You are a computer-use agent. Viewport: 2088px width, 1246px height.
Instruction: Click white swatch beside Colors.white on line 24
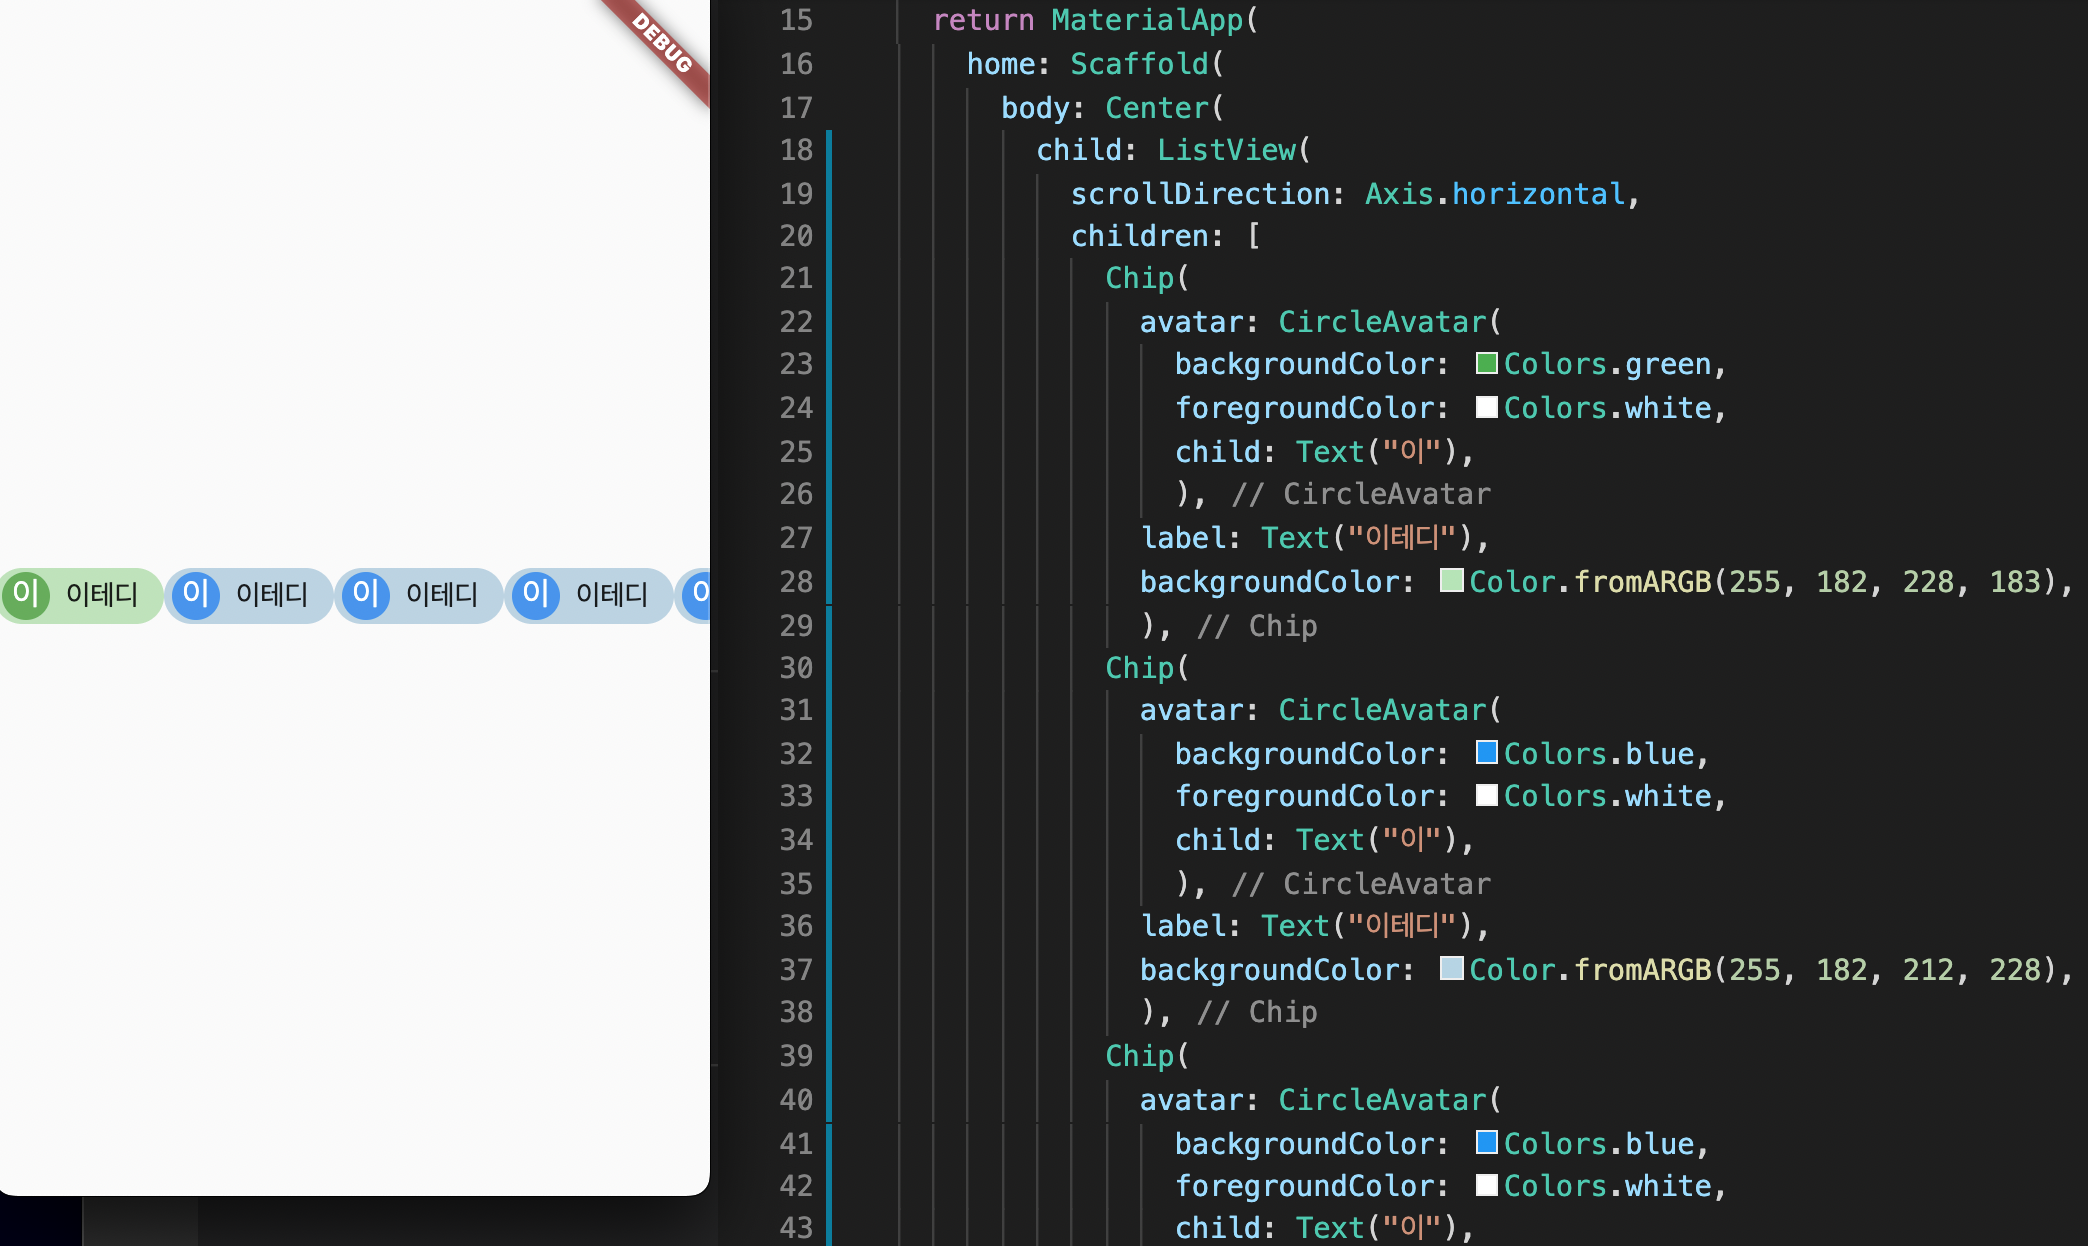pos(1486,408)
